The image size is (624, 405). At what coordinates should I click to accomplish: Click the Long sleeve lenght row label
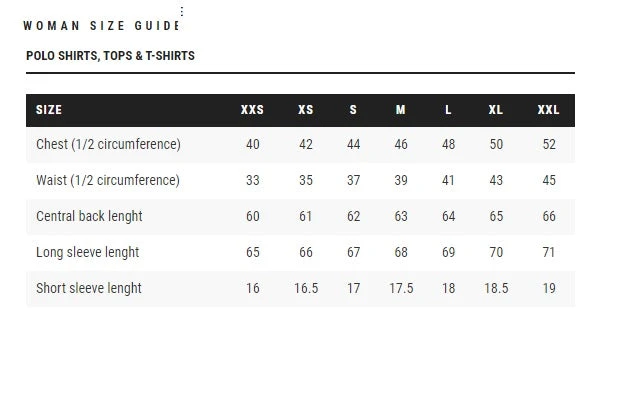click(87, 253)
